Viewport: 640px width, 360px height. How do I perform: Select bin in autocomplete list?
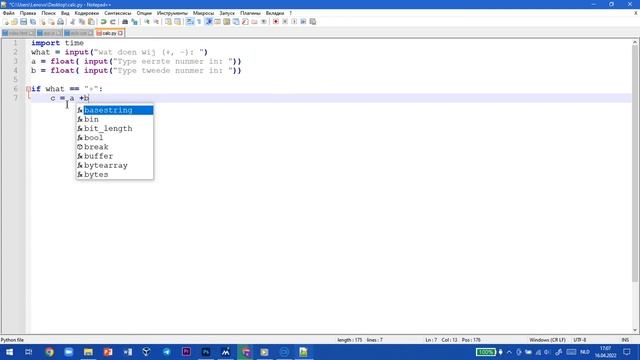115,119
